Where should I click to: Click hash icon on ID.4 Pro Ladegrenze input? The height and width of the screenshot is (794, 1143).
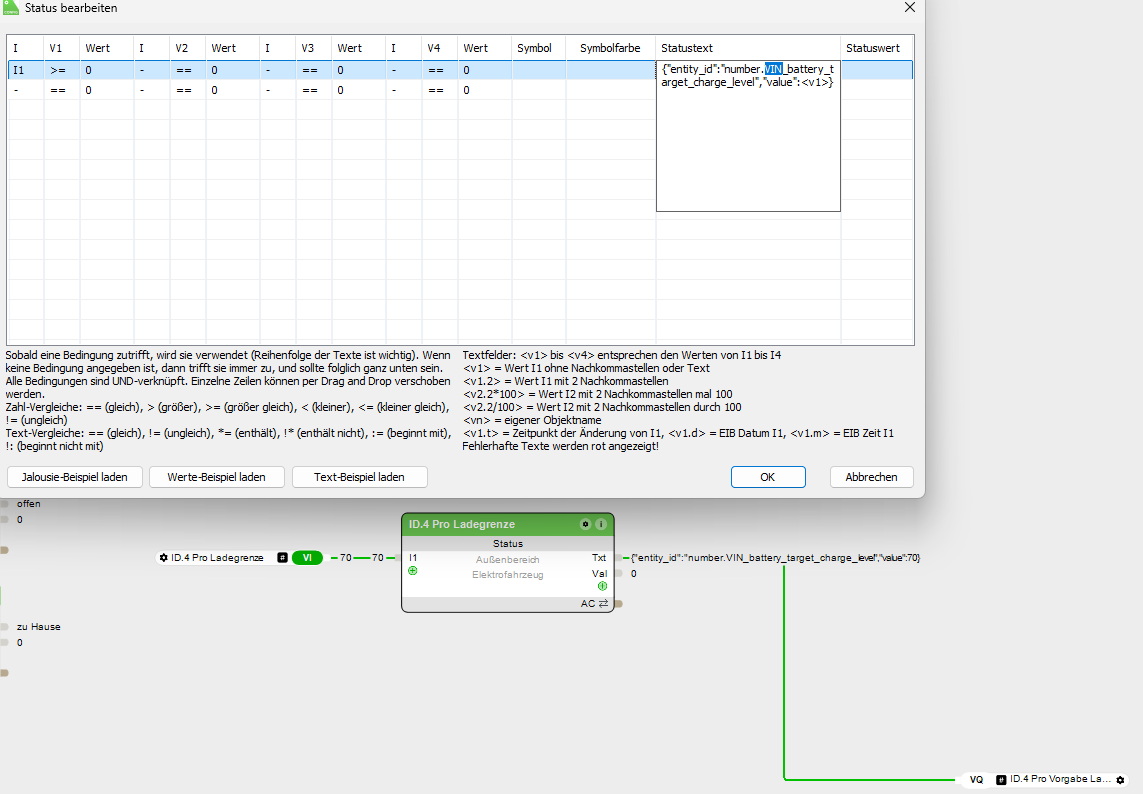(282, 558)
